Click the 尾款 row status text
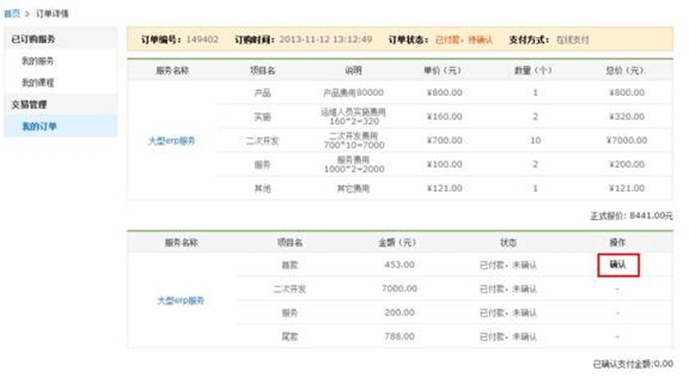Image resolution: width=689 pixels, height=377 pixels. pyautogui.click(x=508, y=337)
